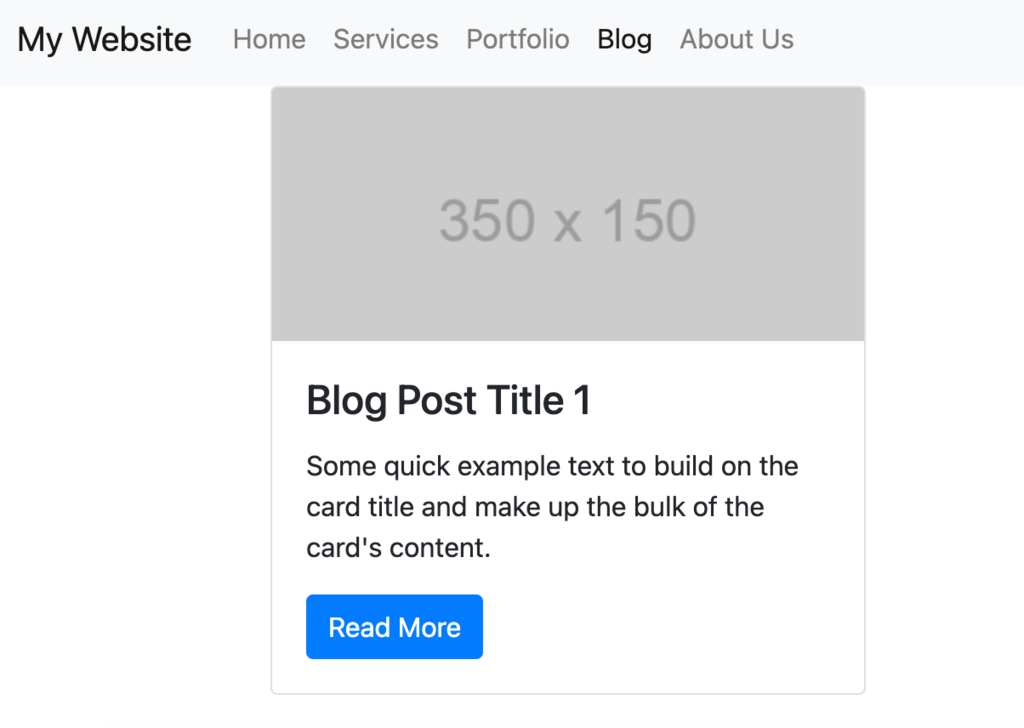Select the blog post card

[567, 390]
